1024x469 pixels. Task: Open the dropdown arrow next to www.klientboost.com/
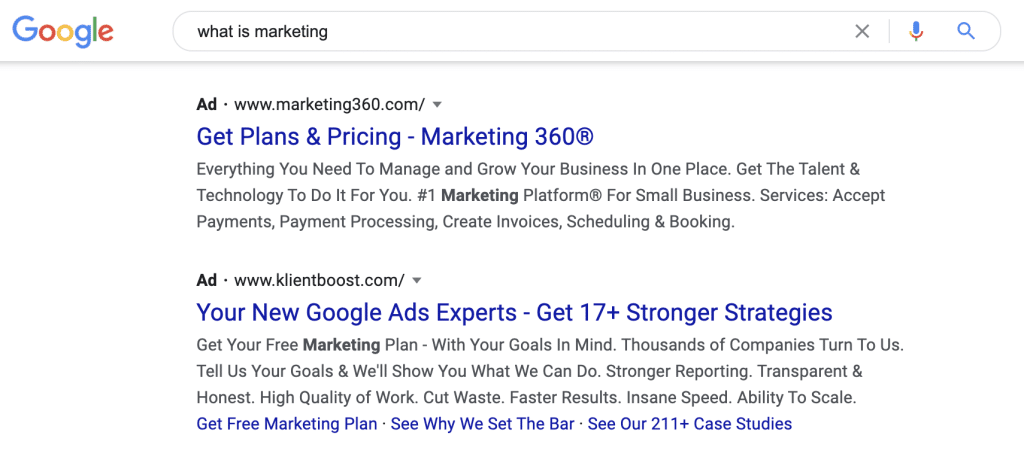(417, 280)
